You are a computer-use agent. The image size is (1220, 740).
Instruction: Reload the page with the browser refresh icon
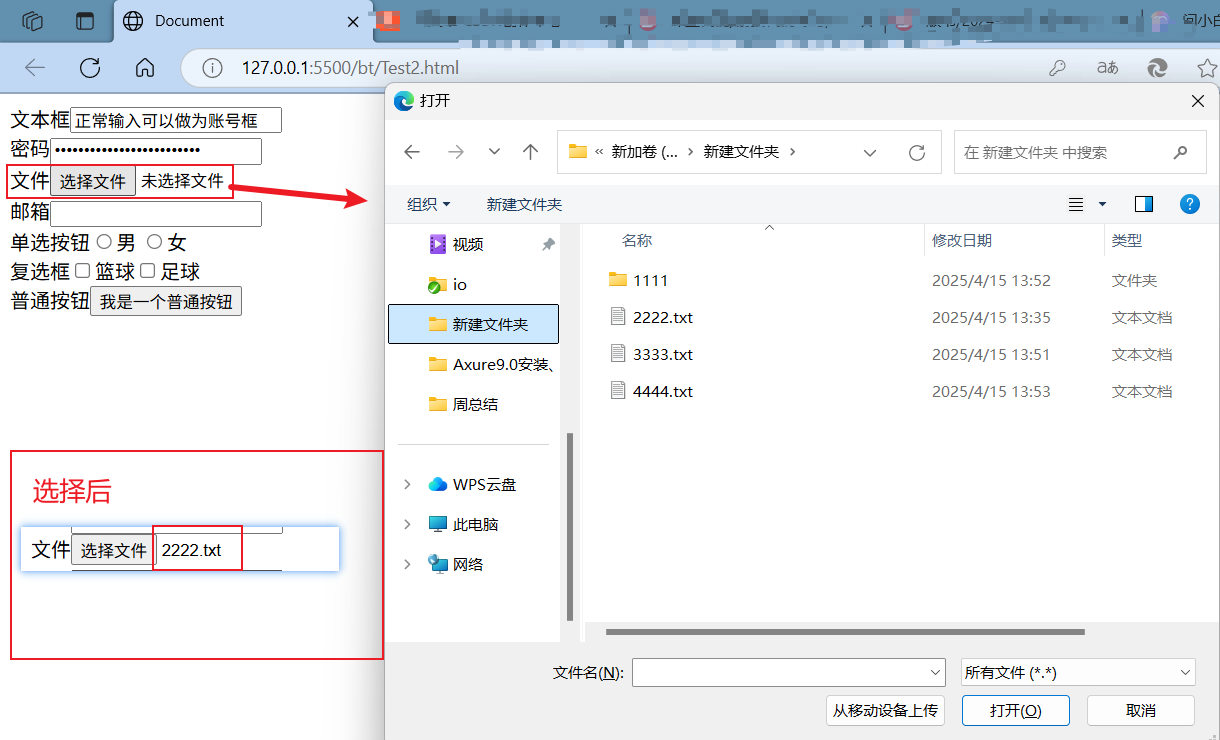(89, 68)
